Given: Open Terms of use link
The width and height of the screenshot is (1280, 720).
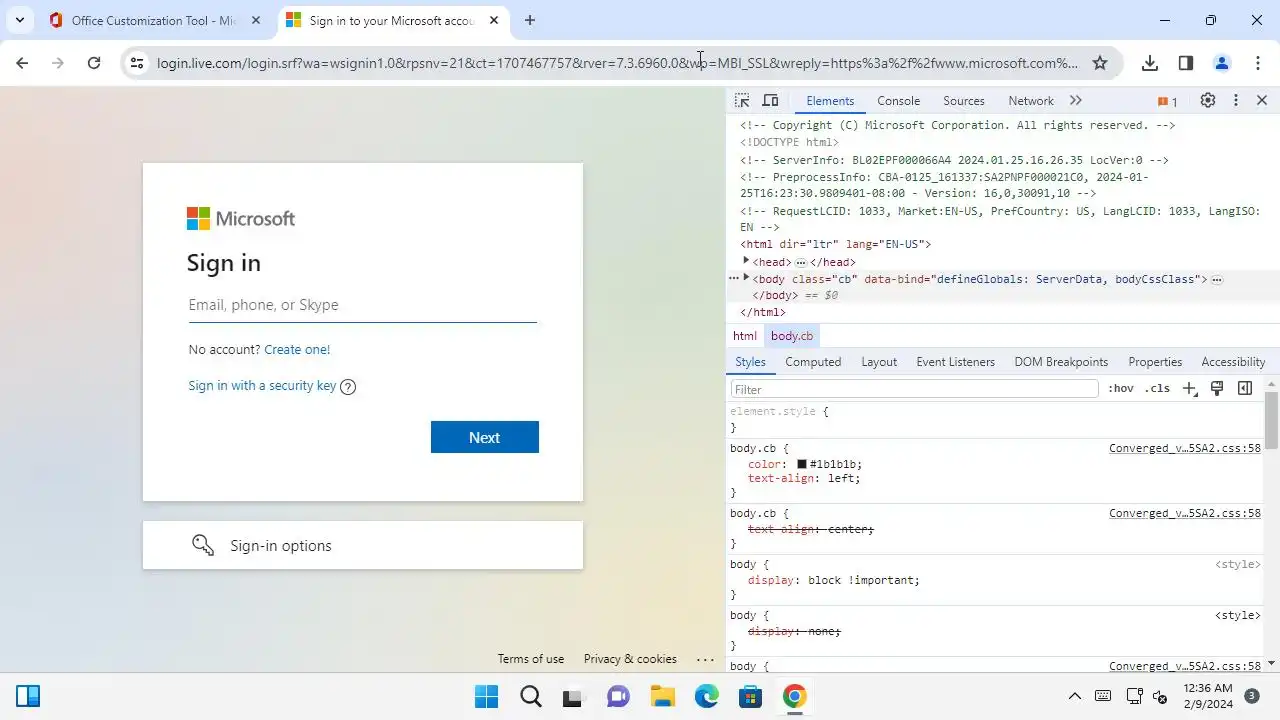Looking at the screenshot, I should 531,659.
